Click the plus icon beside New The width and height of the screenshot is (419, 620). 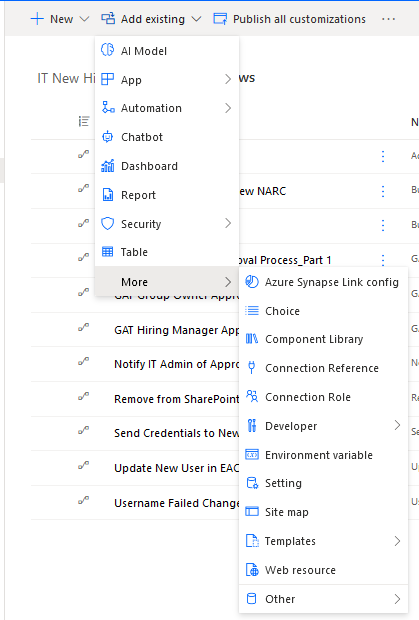pos(37,19)
